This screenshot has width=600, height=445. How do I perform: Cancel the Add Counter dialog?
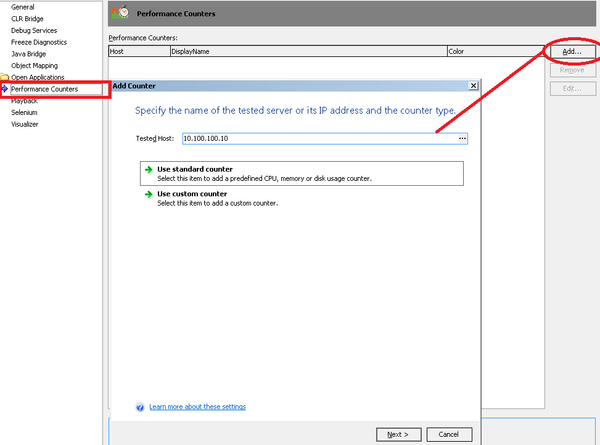tap(449, 435)
